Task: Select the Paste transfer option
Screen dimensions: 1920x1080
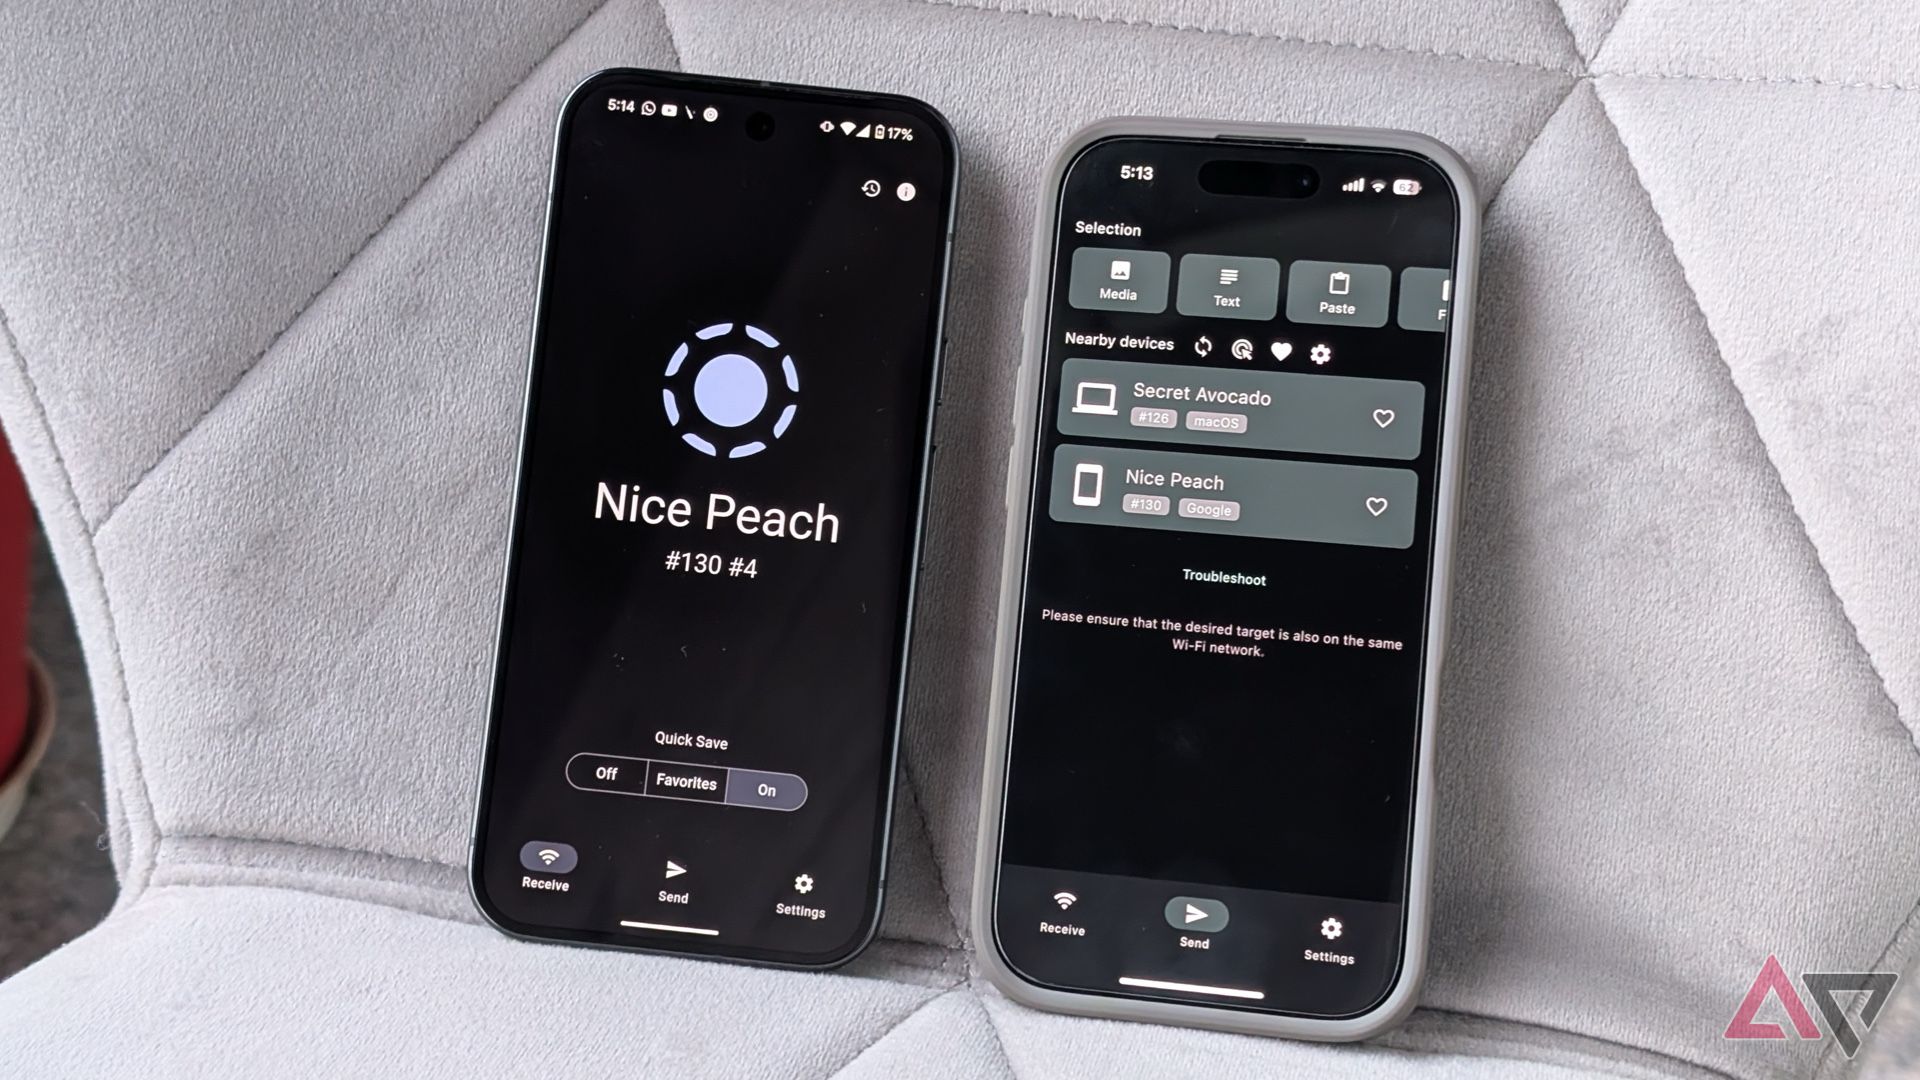Action: 1337,287
